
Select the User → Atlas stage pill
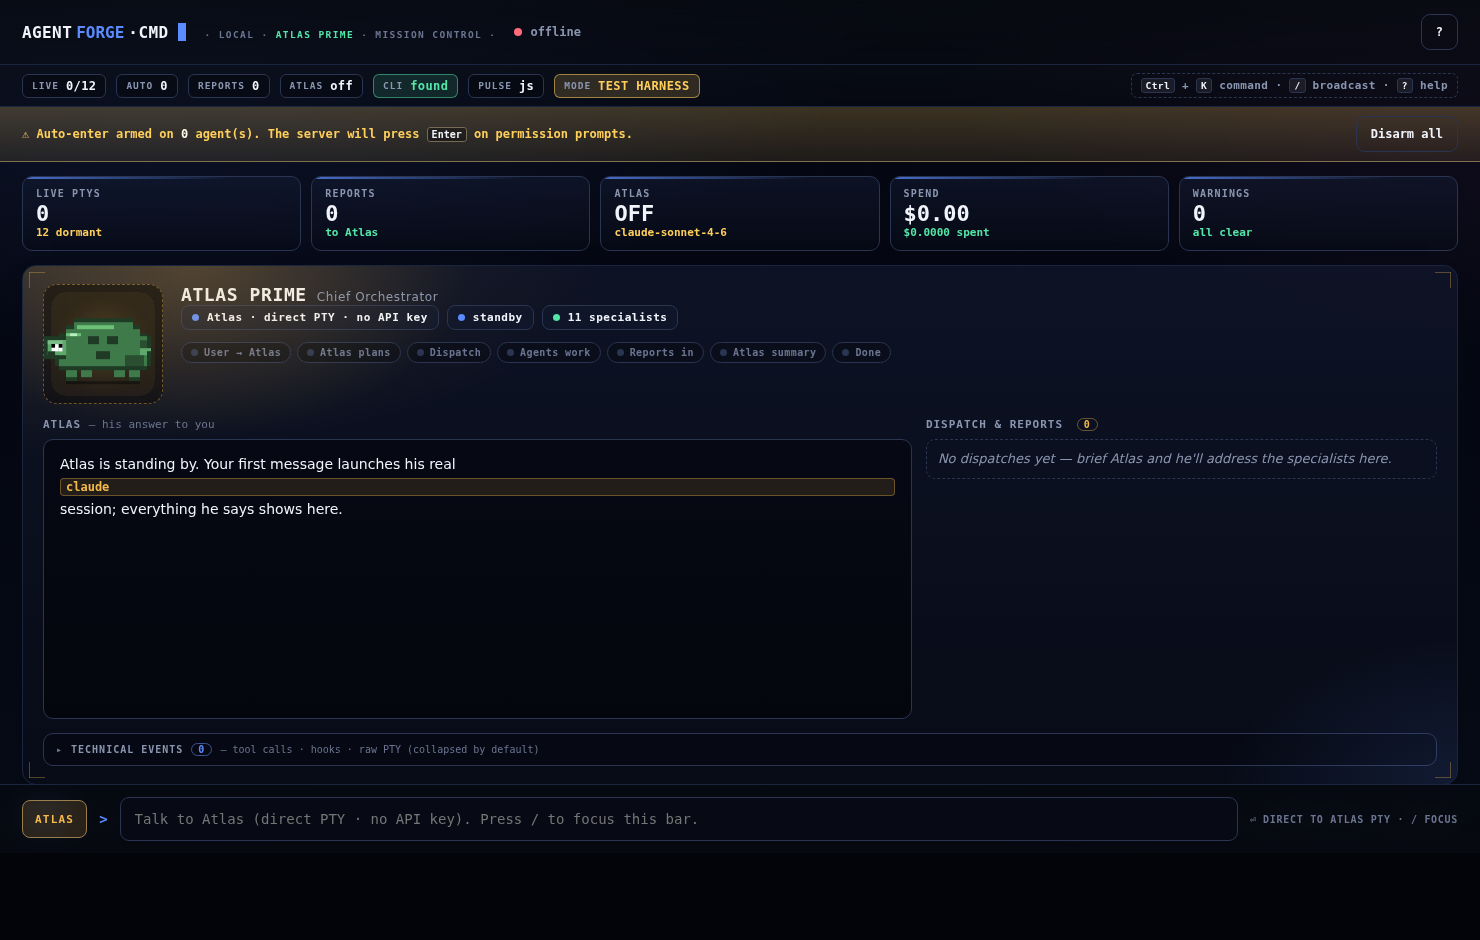click(236, 352)
